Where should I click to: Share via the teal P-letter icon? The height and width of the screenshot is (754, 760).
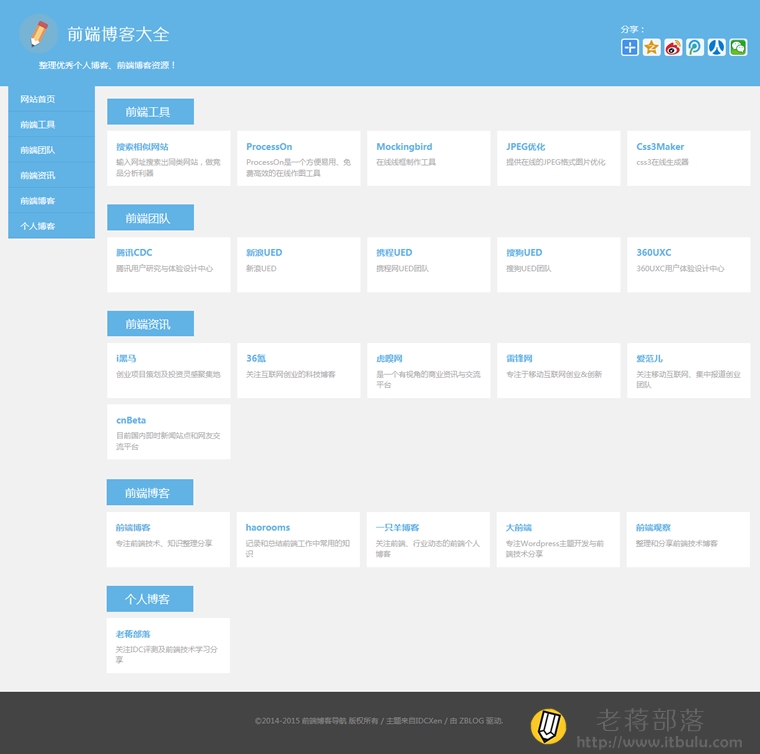695,47
